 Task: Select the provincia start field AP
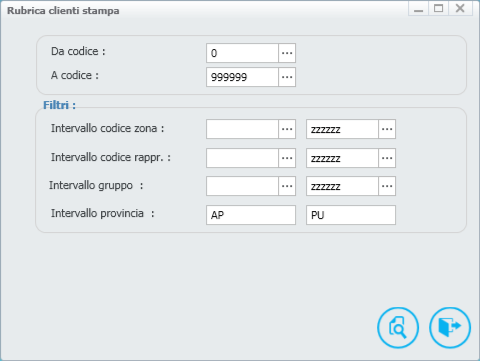point(251,215)
